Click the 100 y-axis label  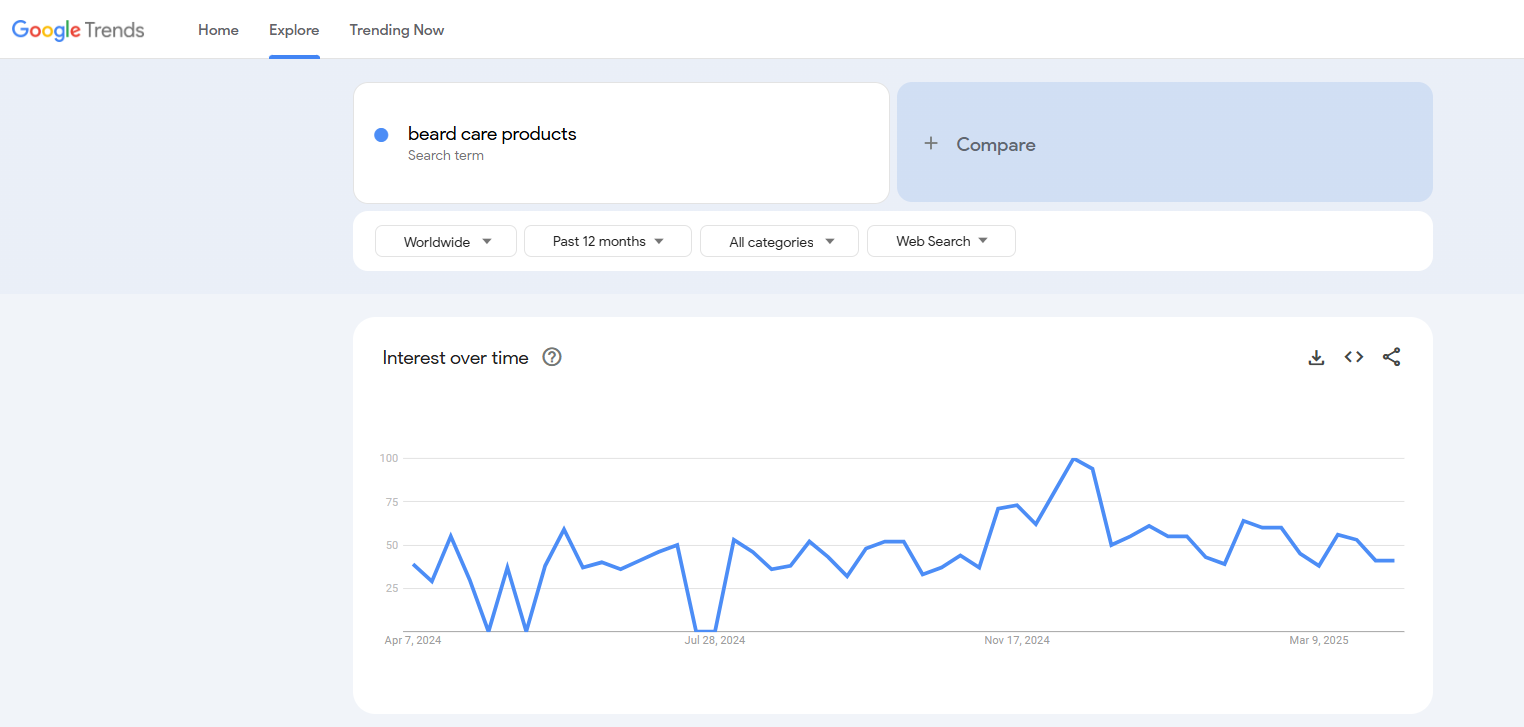(x=389, y=458)
